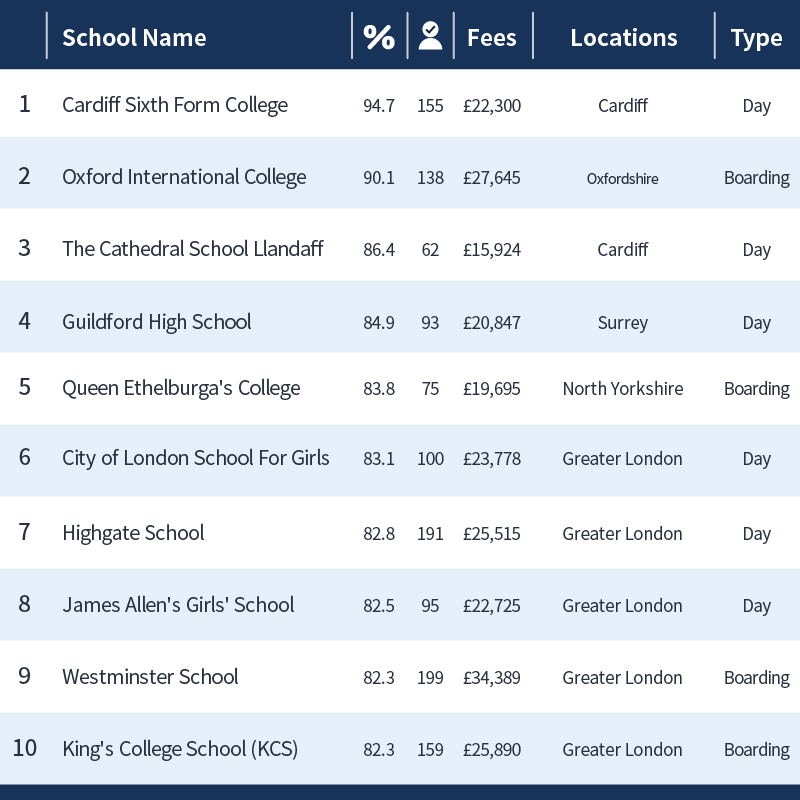Select Highgate School entry

[x=133, y=534]
